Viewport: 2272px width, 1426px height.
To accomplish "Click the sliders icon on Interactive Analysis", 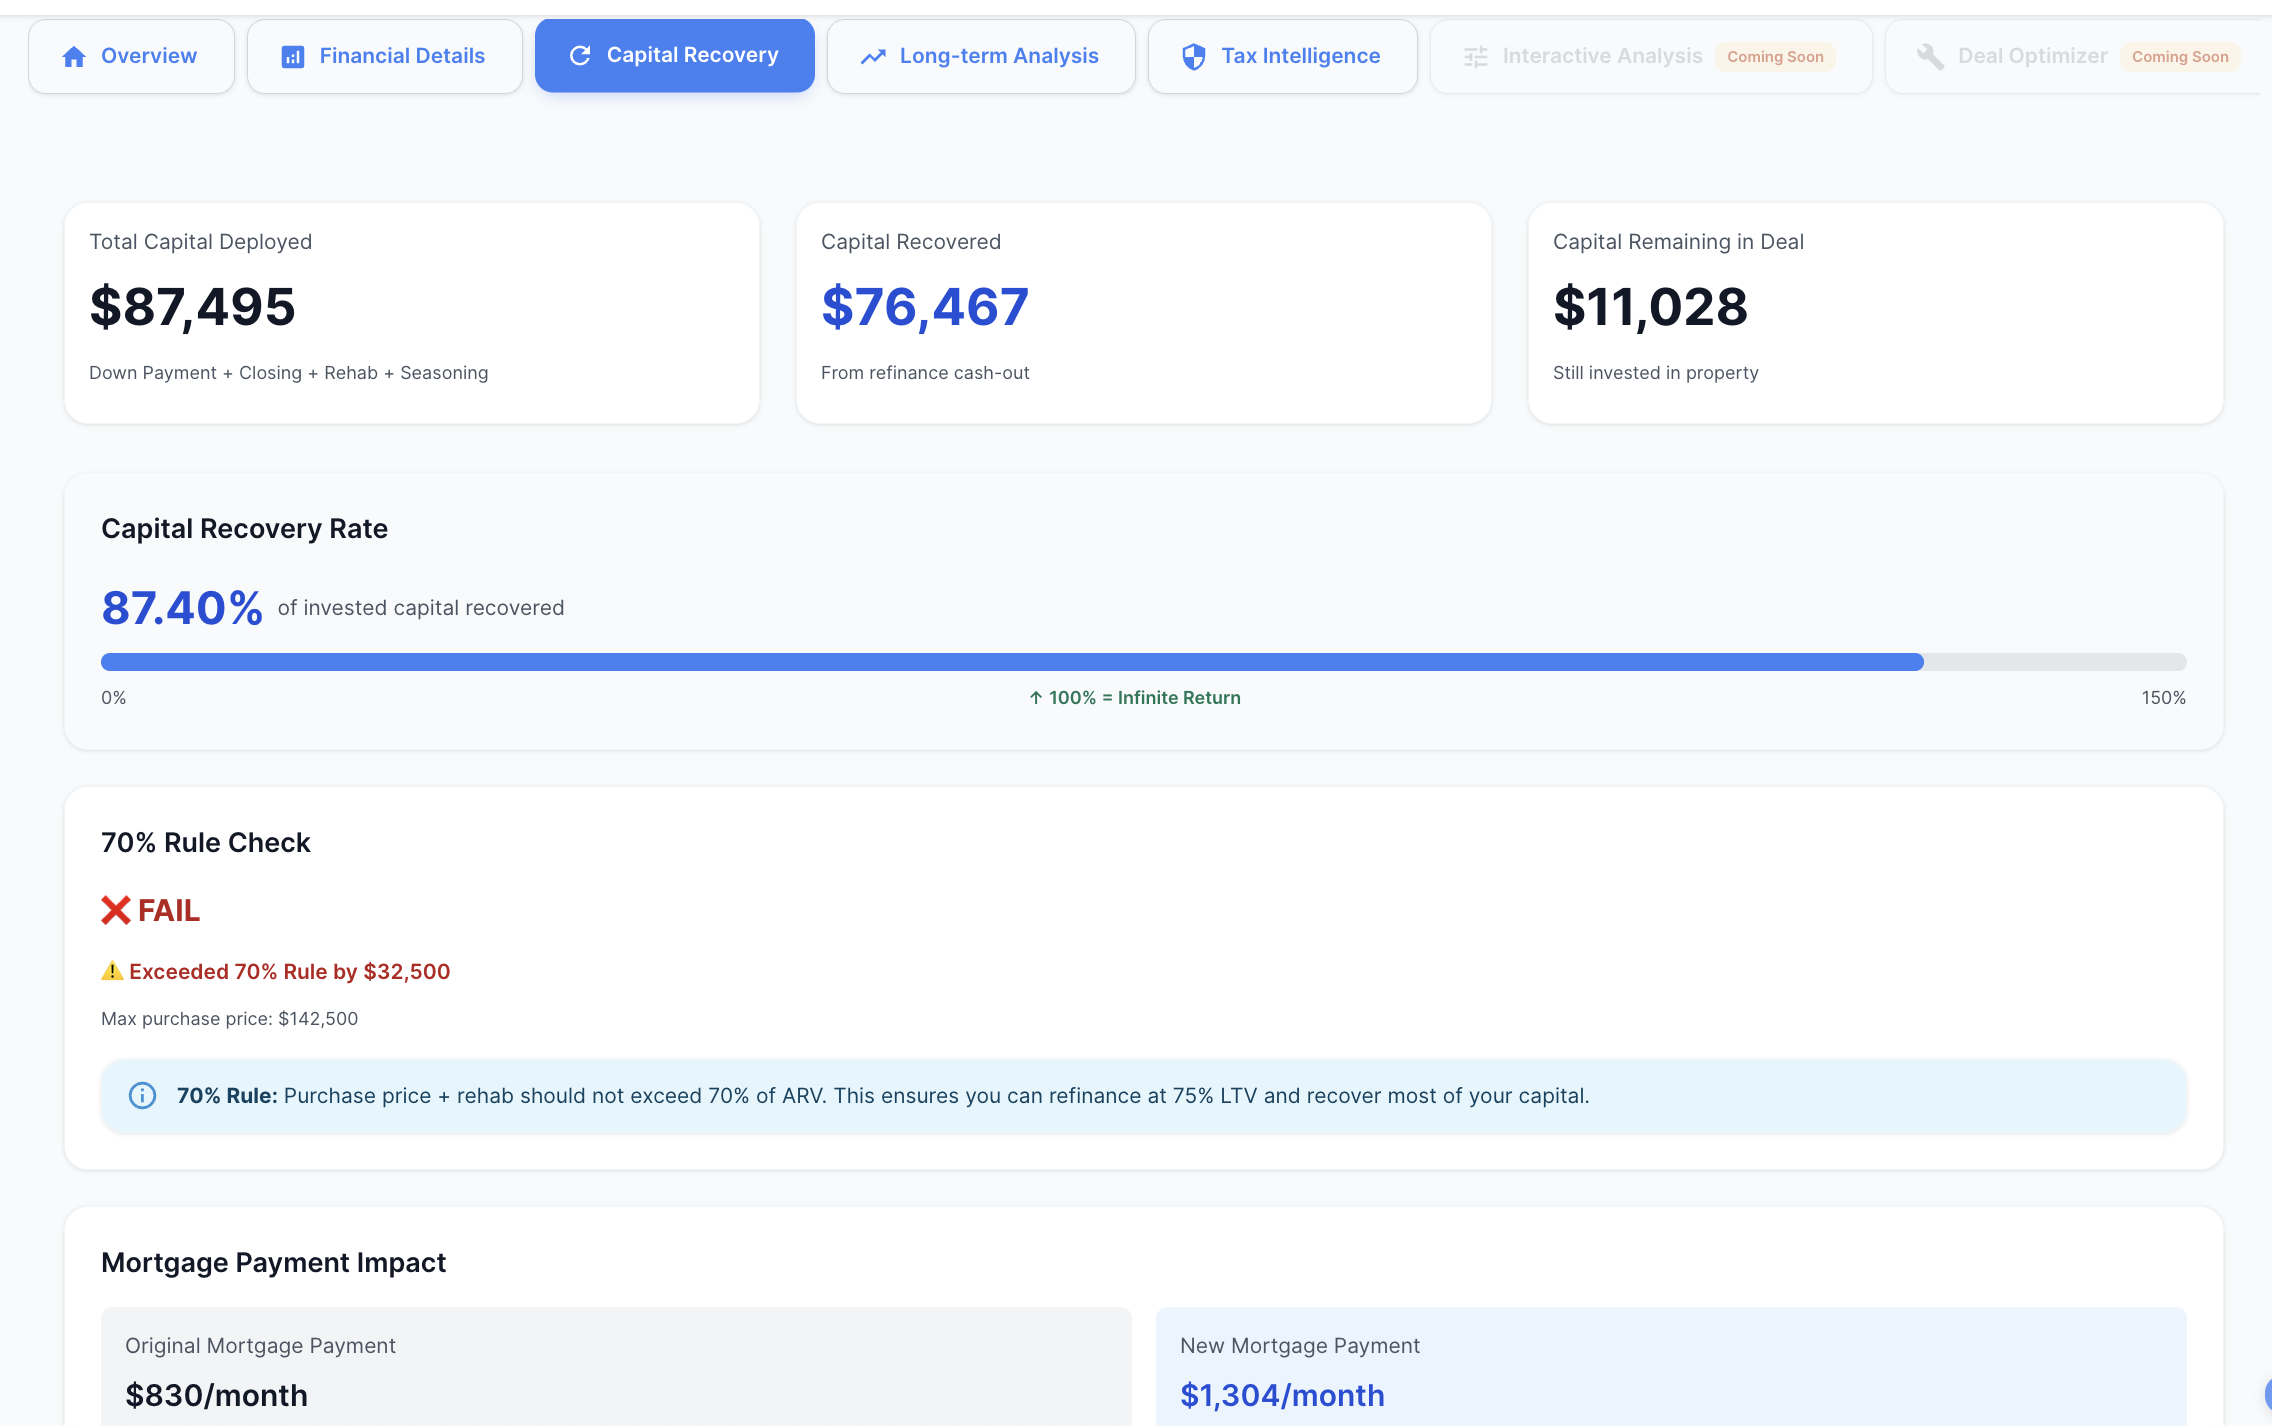I will [x=1474, y=56].
